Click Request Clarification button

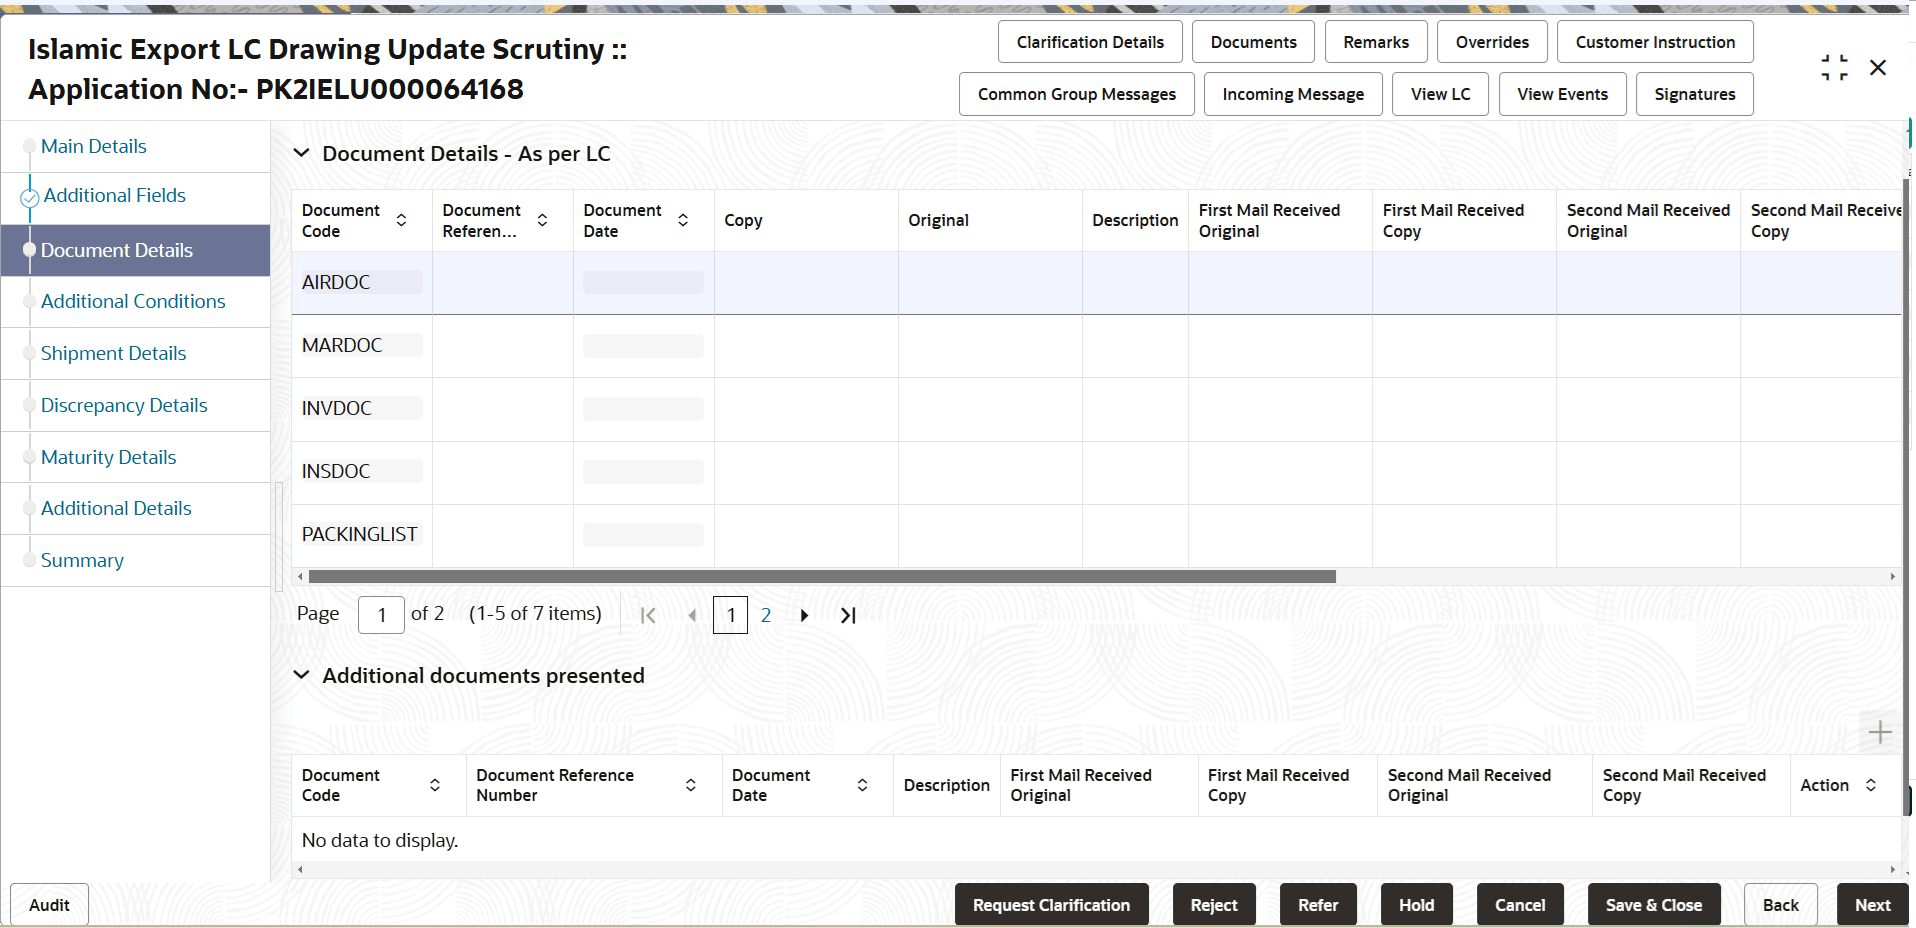pos(1051,905)
